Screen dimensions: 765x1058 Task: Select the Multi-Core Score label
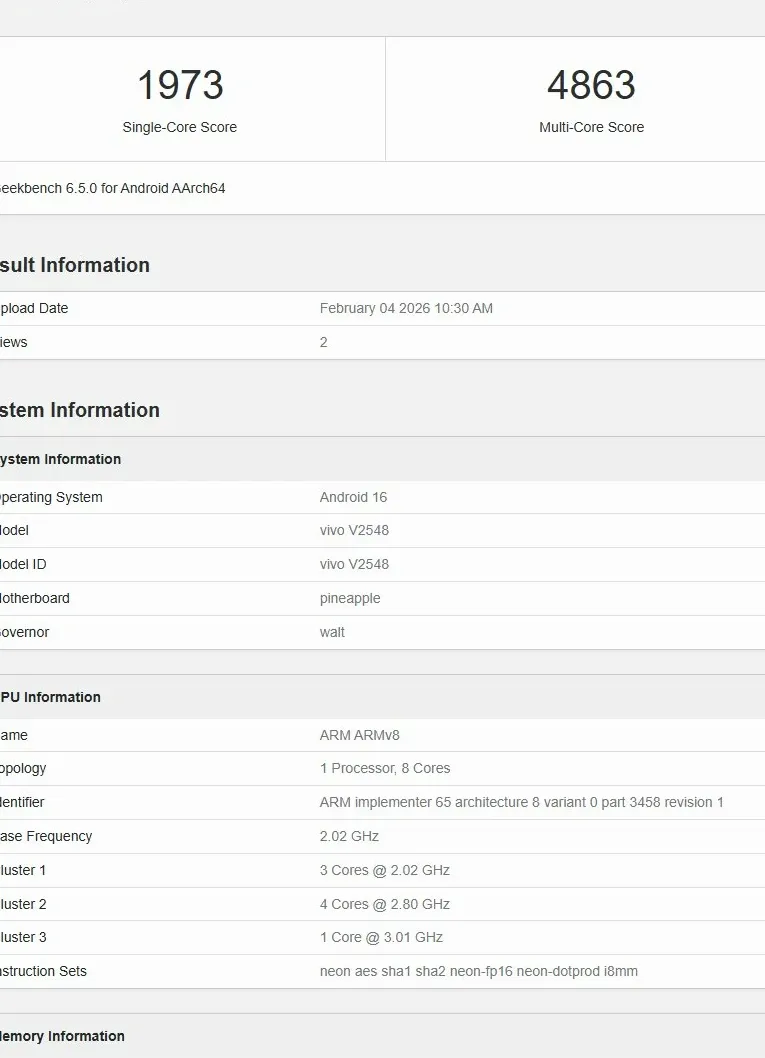(591, 127)
